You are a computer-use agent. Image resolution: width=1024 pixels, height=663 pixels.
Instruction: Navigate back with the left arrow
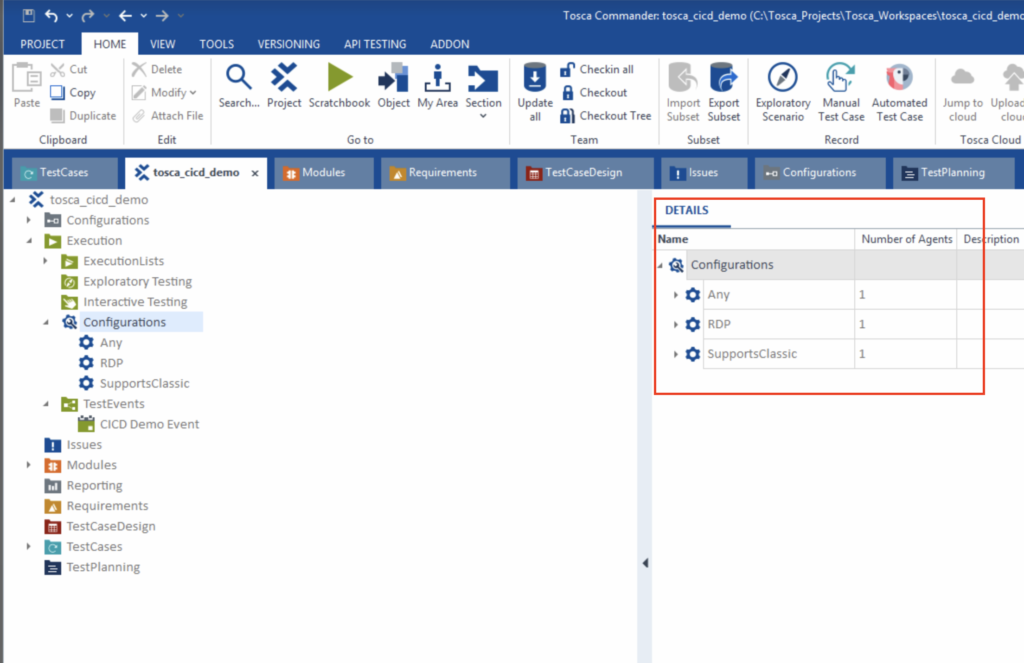[x=125, y=15]
